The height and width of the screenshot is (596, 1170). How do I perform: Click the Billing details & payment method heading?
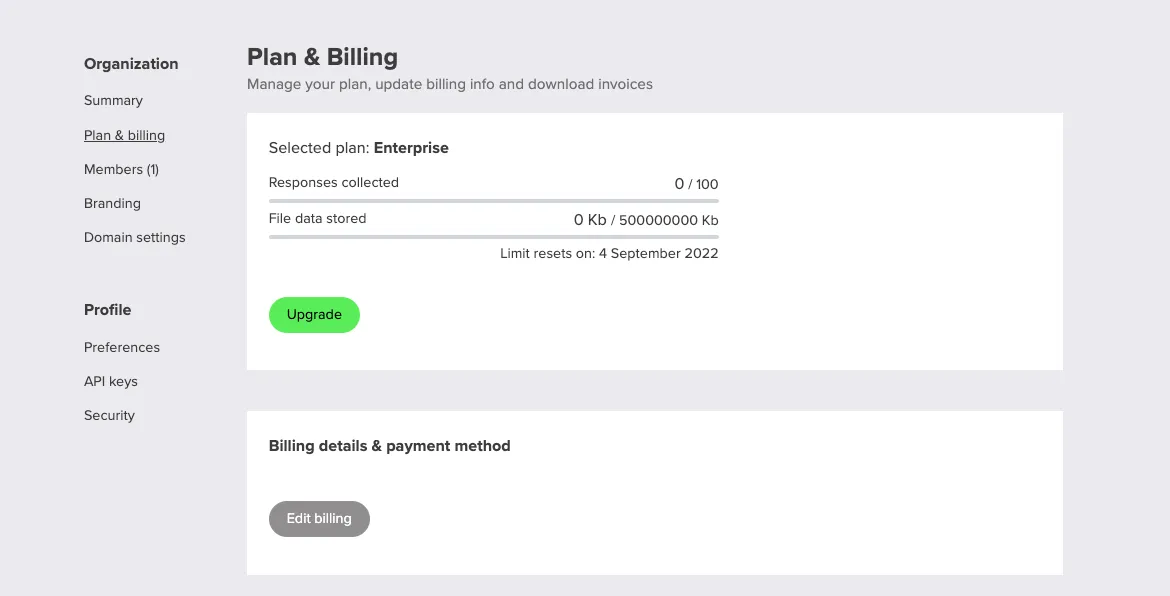[389, 445]
